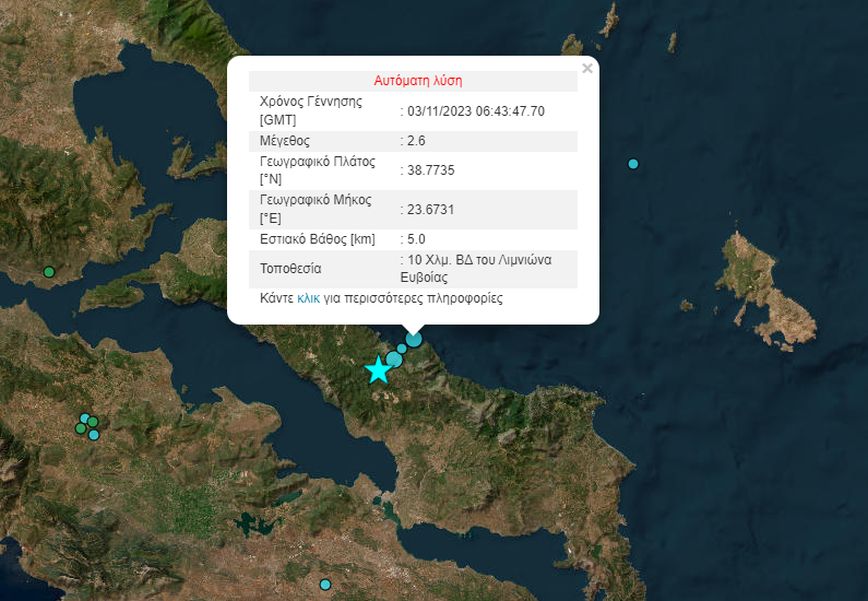Click the upper-right green marker in the western cluster

point(93,422)
